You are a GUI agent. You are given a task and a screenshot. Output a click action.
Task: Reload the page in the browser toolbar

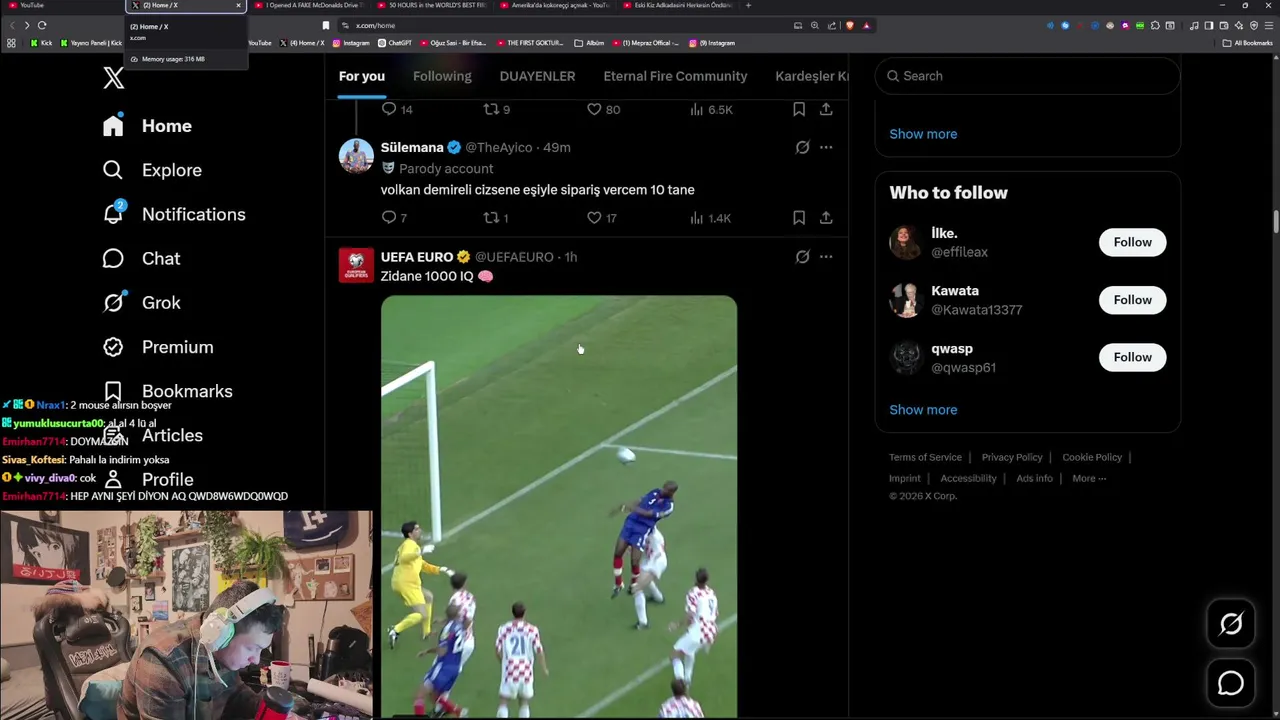[x=42, y=25]
